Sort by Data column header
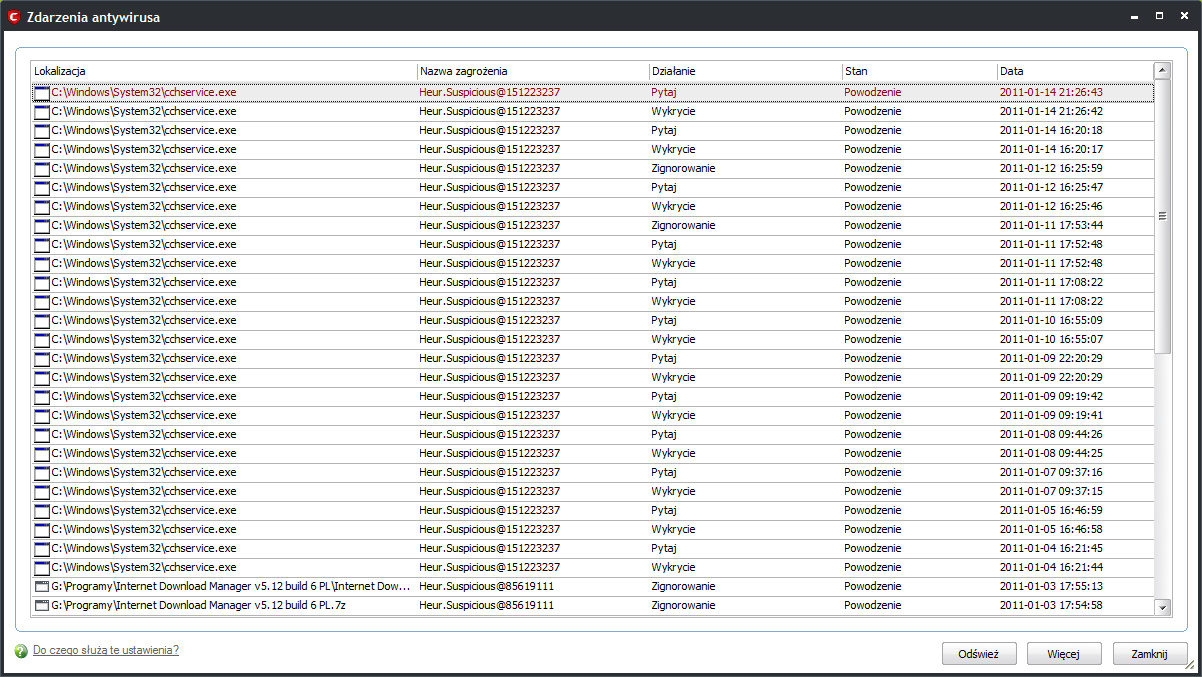This screenshot has height=677, width=1202. [1075, 71]
